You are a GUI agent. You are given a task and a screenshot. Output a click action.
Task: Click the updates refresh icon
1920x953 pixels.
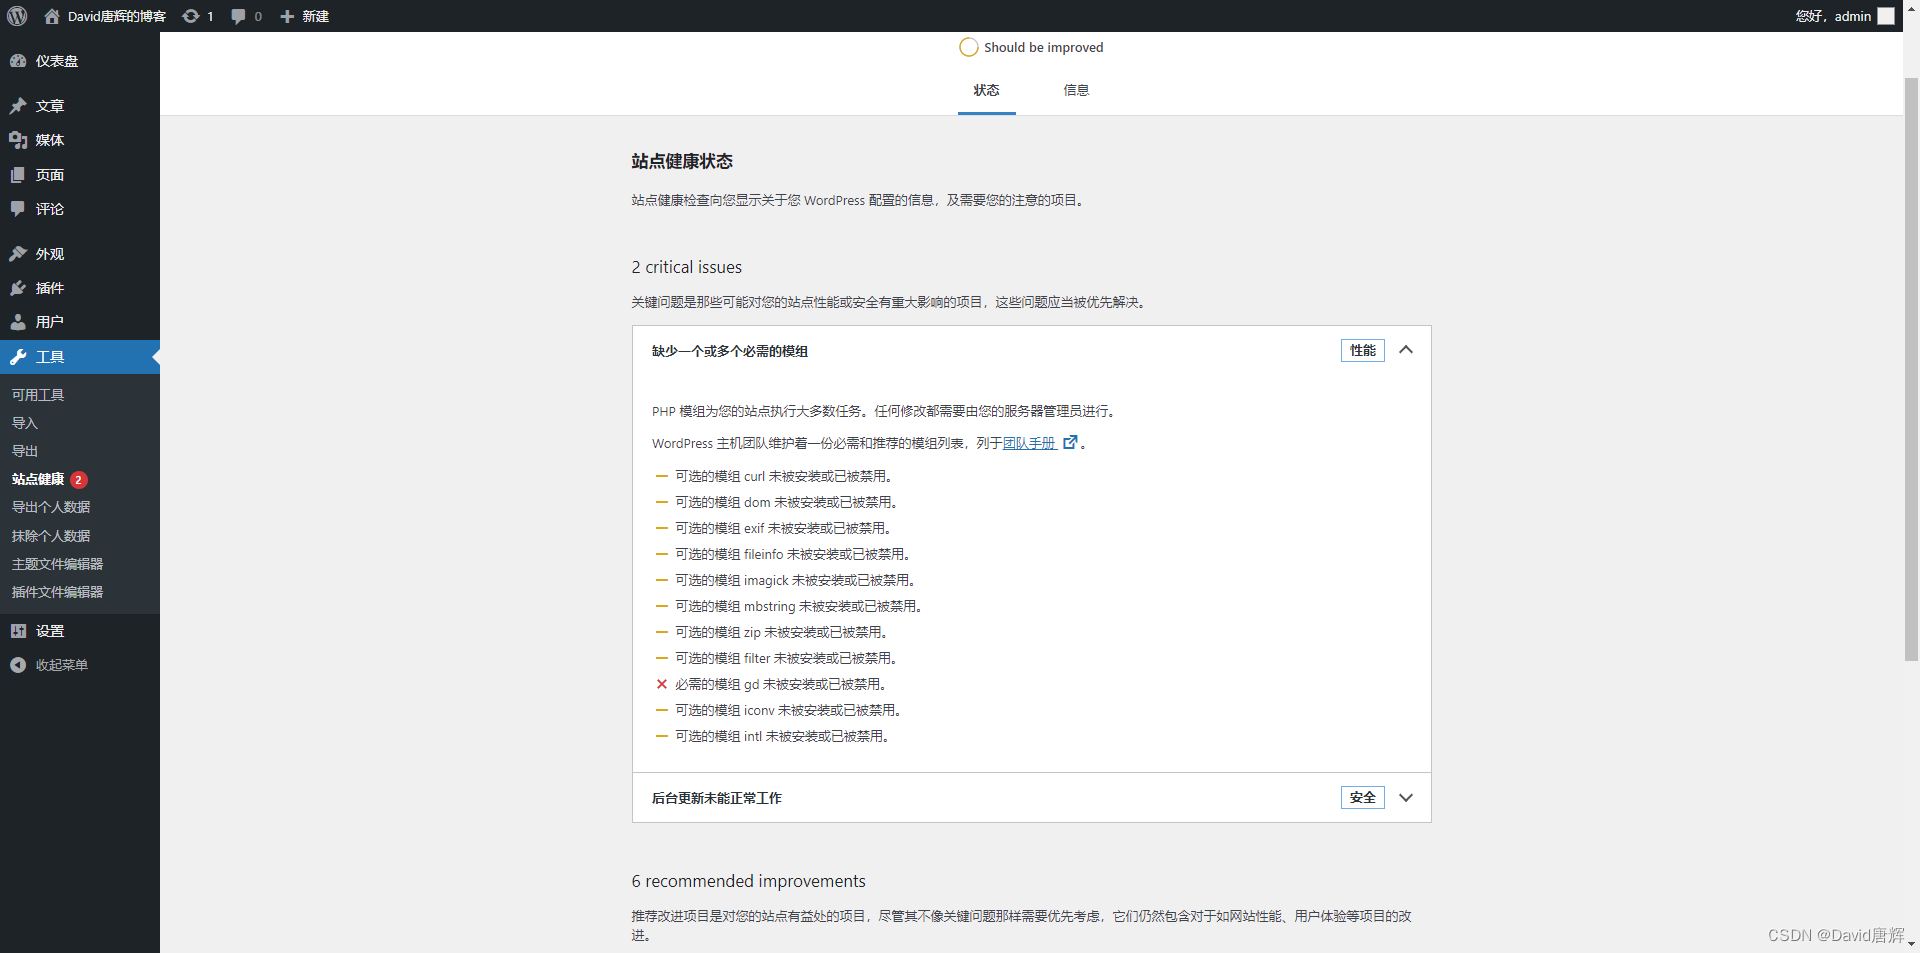point(190,16)
